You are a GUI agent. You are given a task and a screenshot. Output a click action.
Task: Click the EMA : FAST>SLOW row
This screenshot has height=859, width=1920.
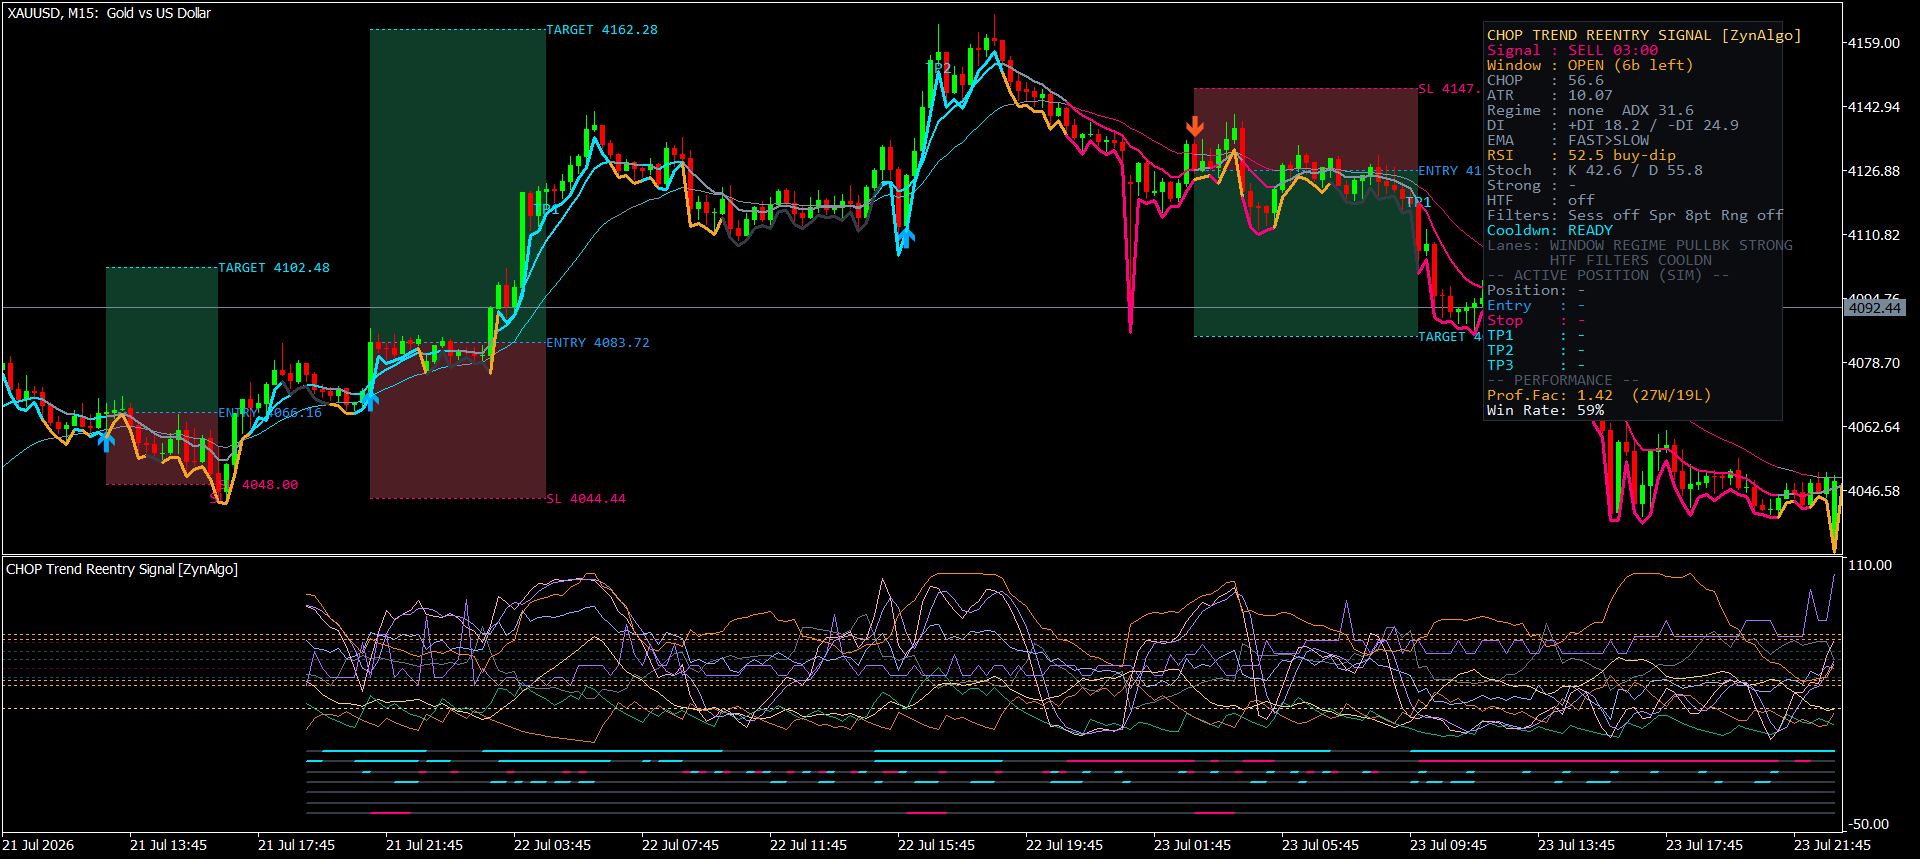(1568, 140)
